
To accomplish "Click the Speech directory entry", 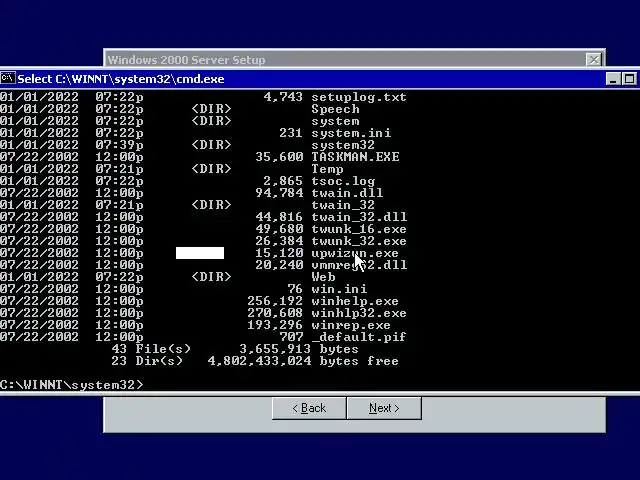I will tap(335, 109).
